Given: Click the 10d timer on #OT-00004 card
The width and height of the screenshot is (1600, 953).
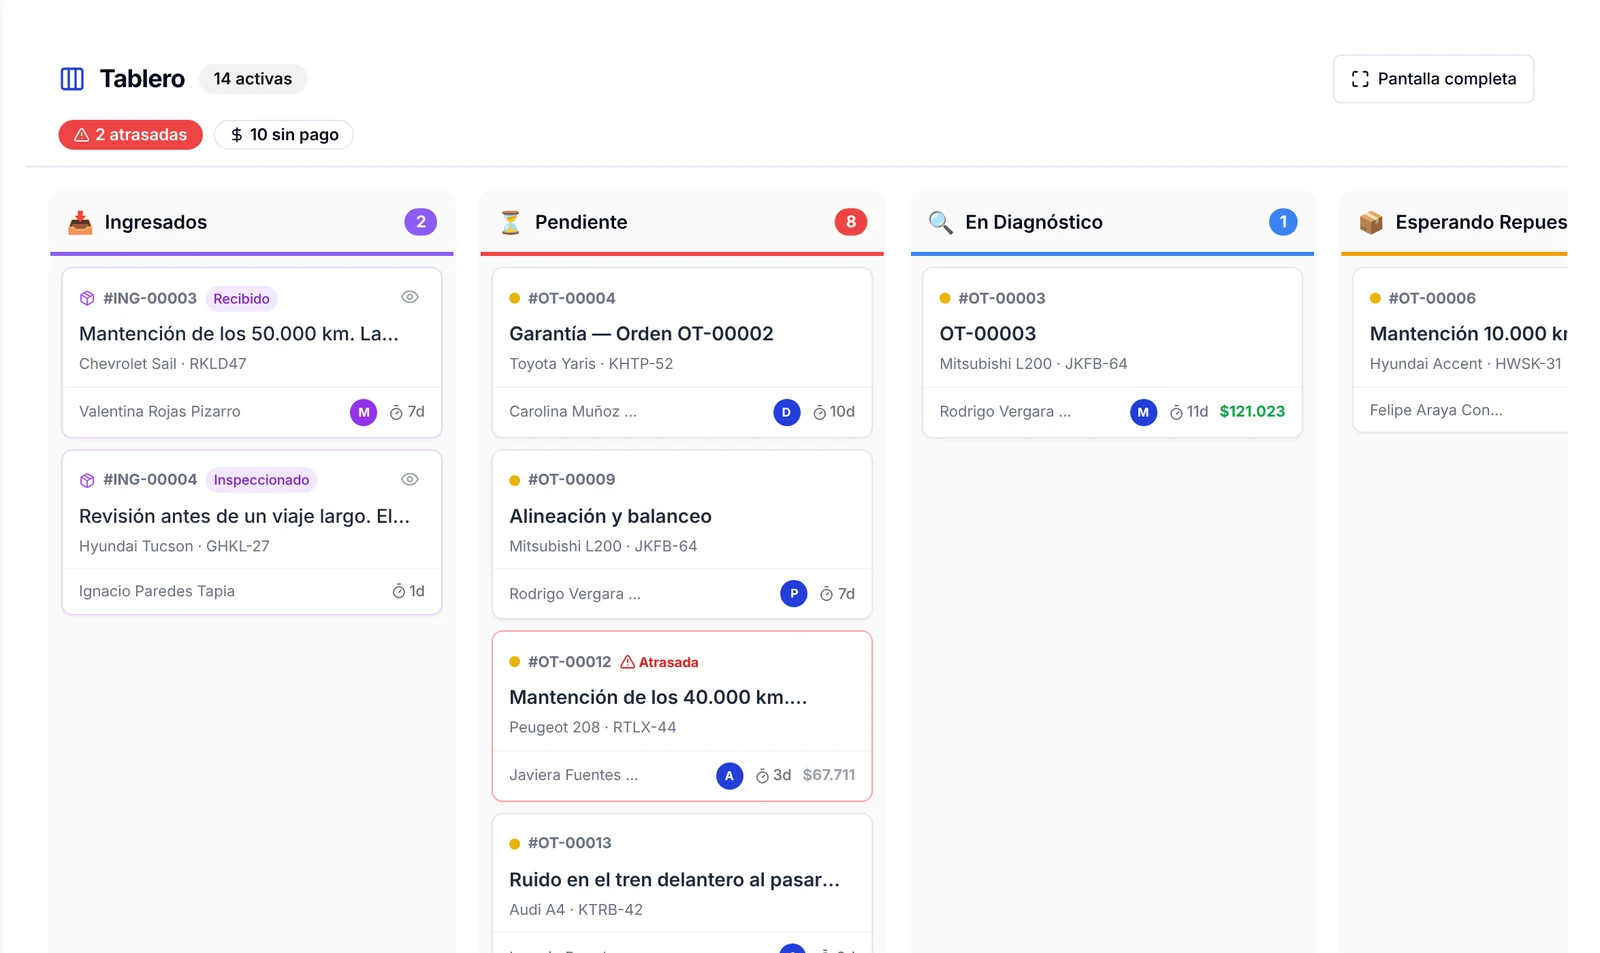Looking at the screenshot, I should [834, 412].
